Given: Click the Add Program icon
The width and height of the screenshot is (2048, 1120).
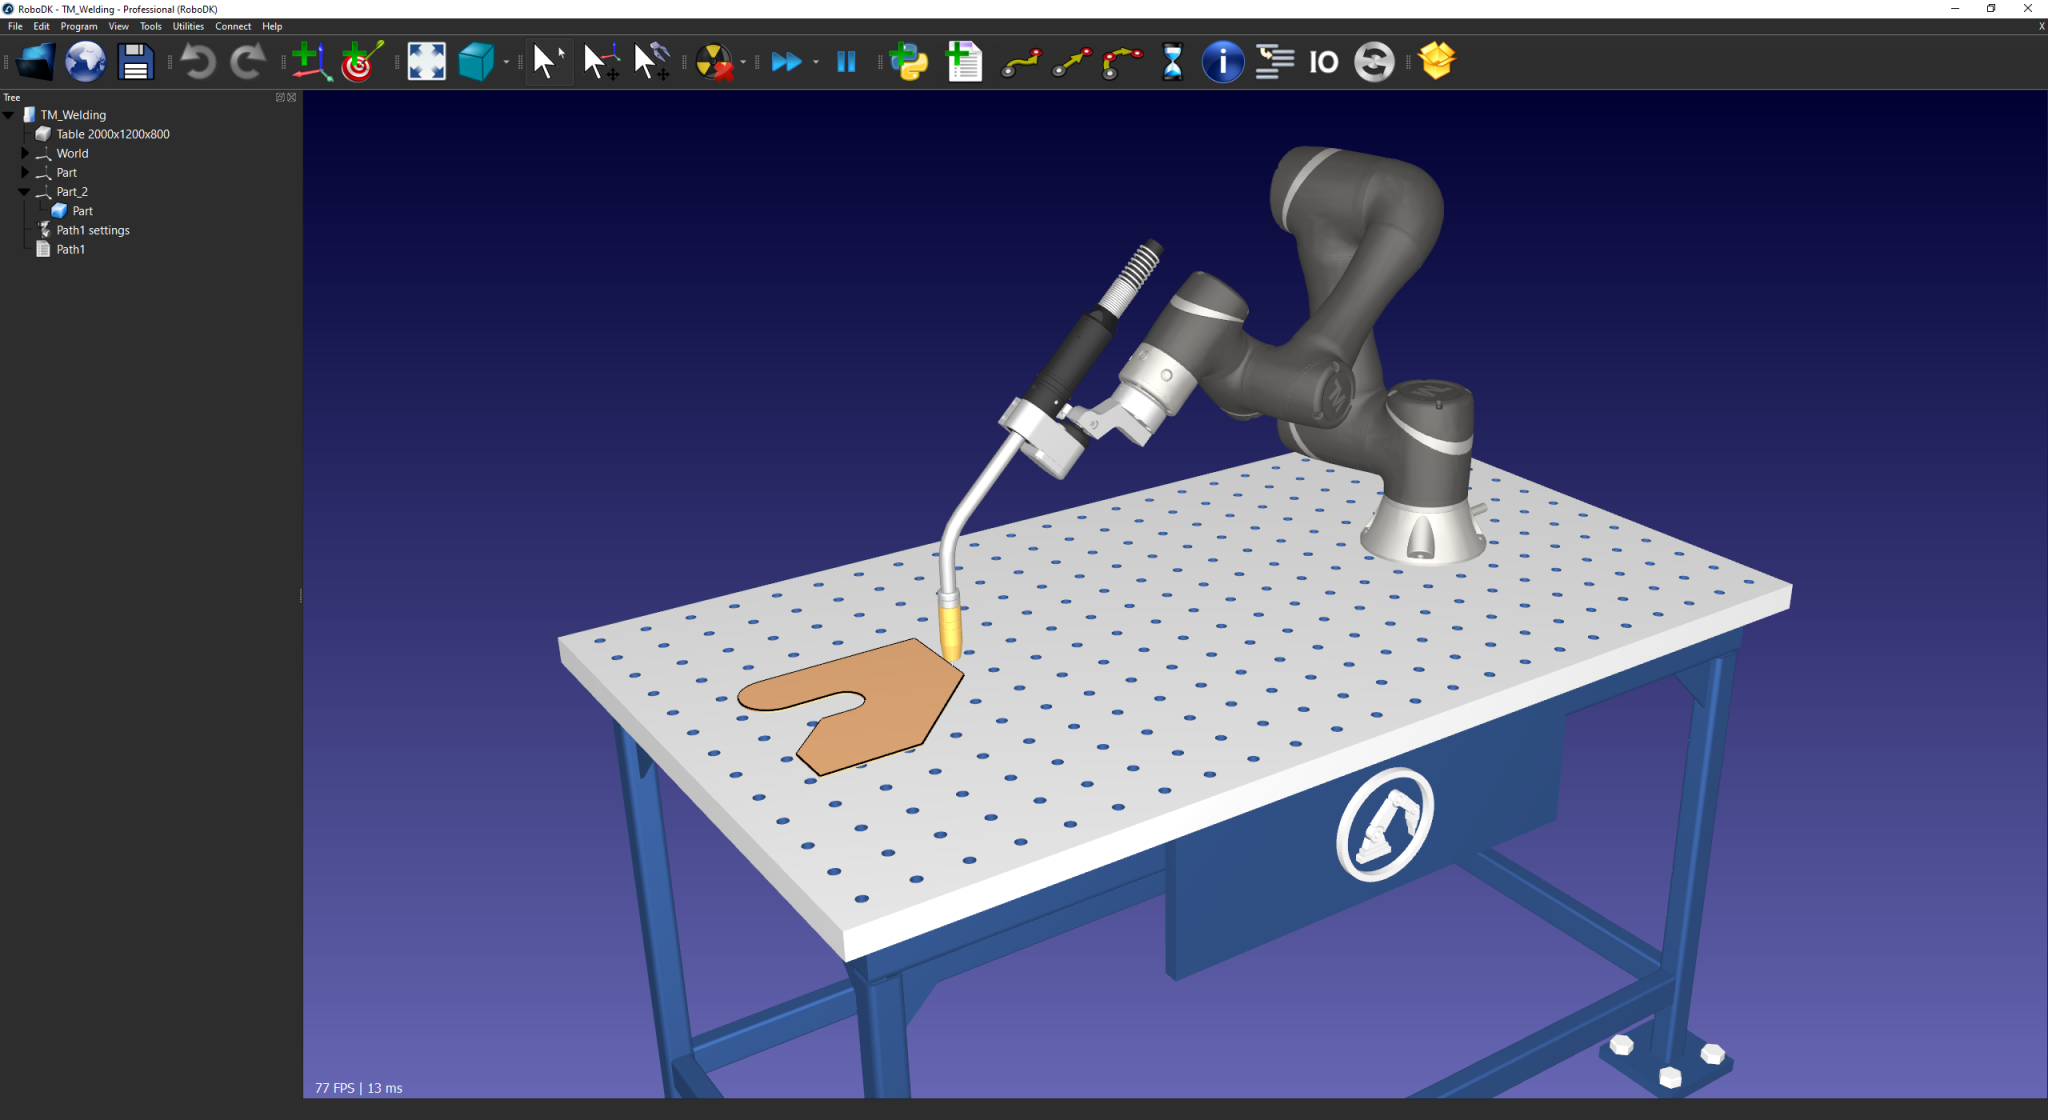Looking at the screenshot, I should point(963,62).
